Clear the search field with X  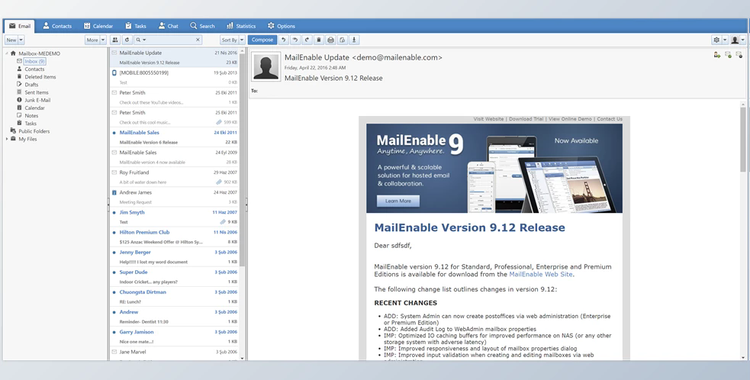[198, 40]
